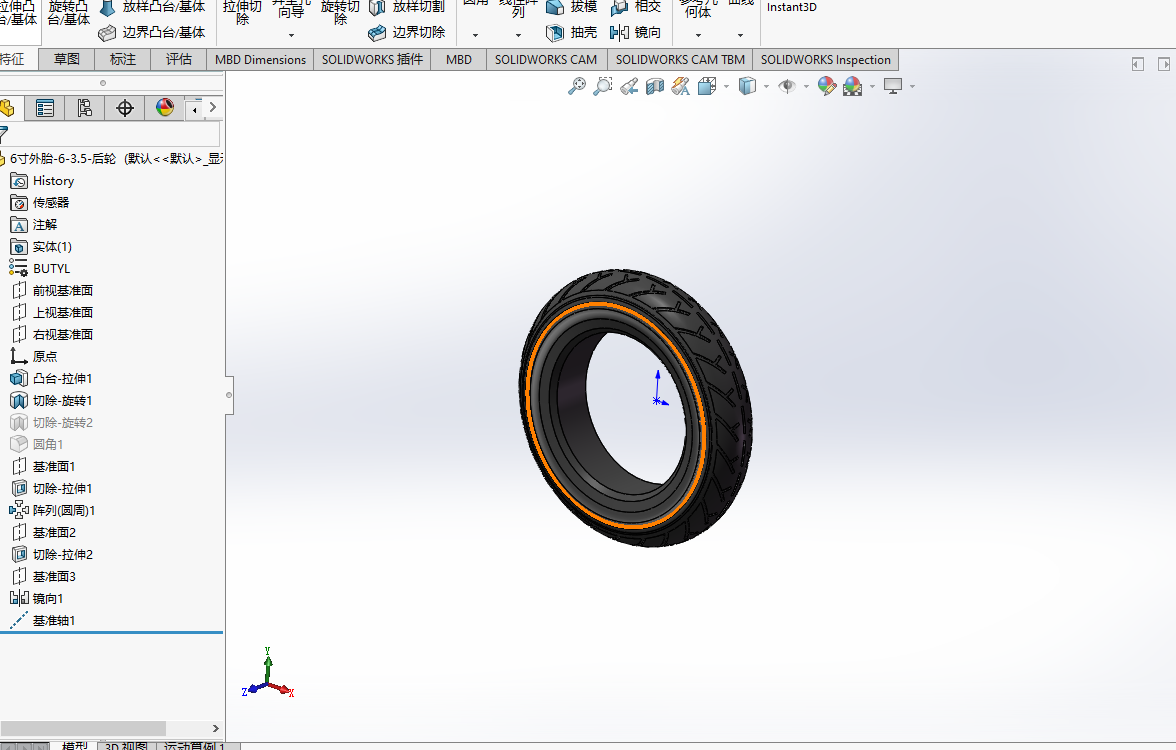Viewport: 1176px width, 750px height.
Task: Select the suppressed 切除-旋转2 feature
Action: pyautogui.click(x=52, y=422)
